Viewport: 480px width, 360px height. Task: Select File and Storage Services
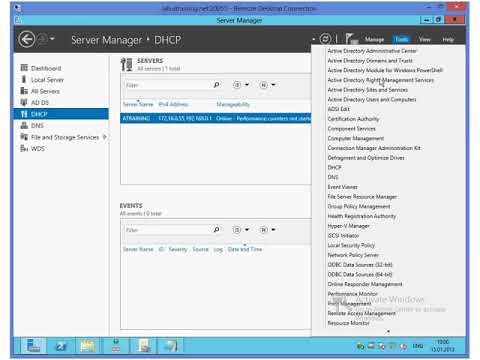pyautogui.click(x=65, y=137)
